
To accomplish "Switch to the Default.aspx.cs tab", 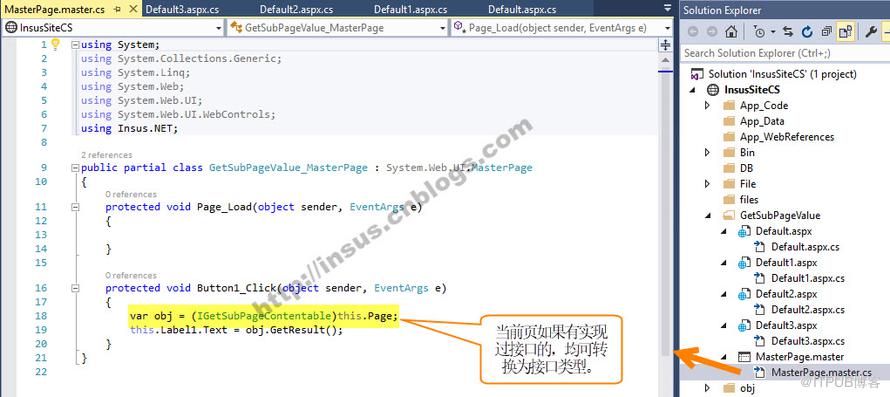I will pyautogui.click(x=522, y=10).
